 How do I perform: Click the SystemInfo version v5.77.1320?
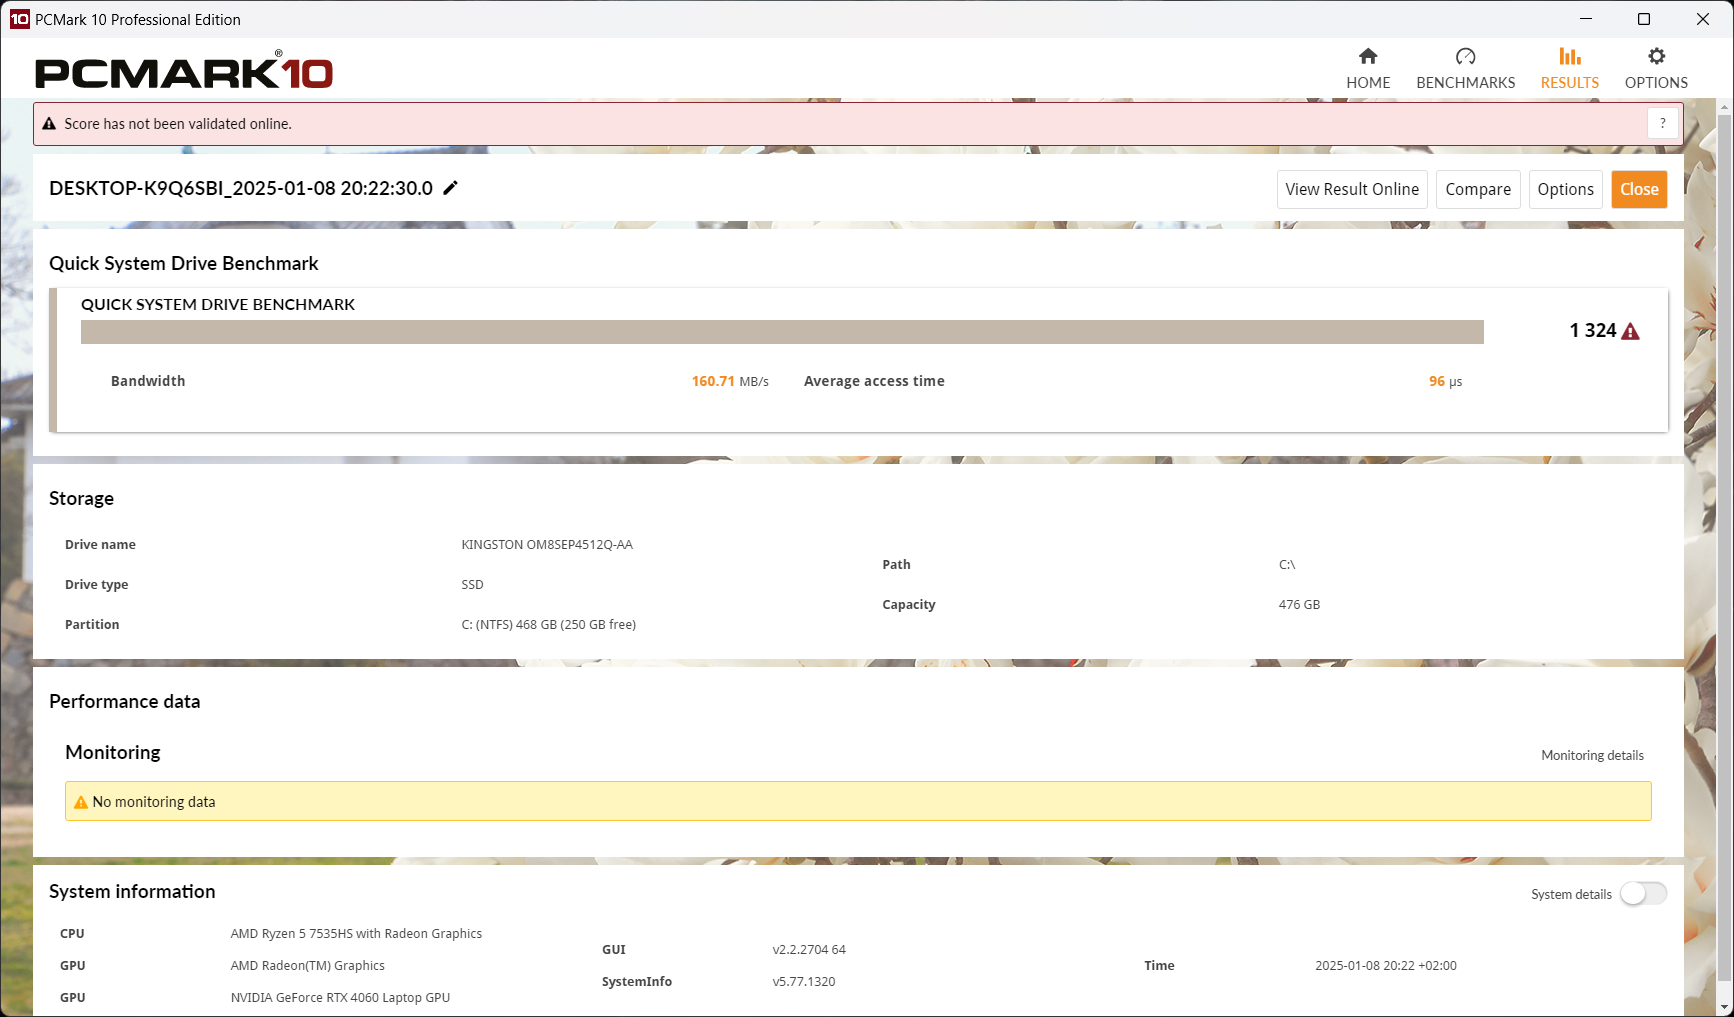tap(804, 982)
